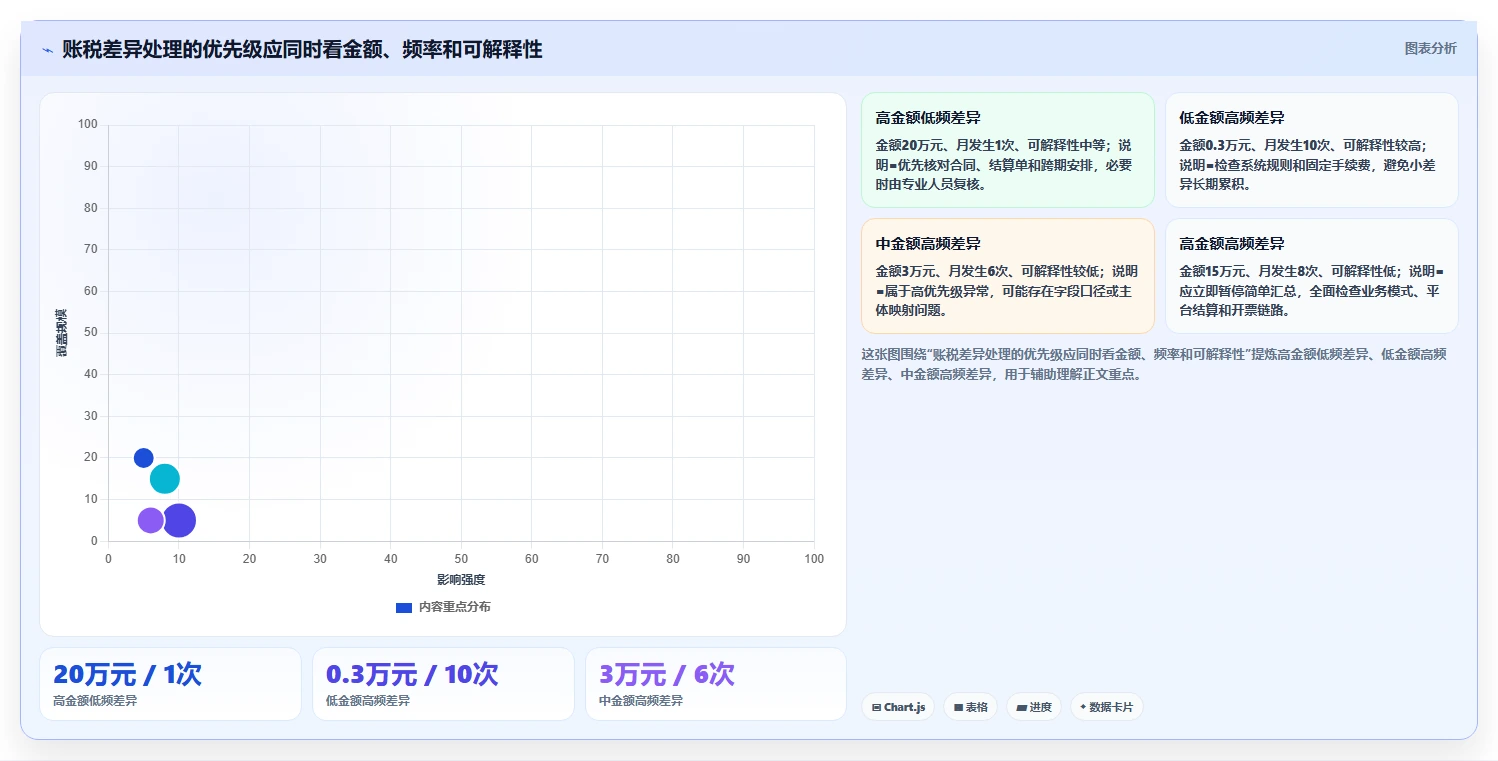The image size is (1498, 761).
Task: Open the 高金额高频差异 card heading
Action: (1232, 244)
